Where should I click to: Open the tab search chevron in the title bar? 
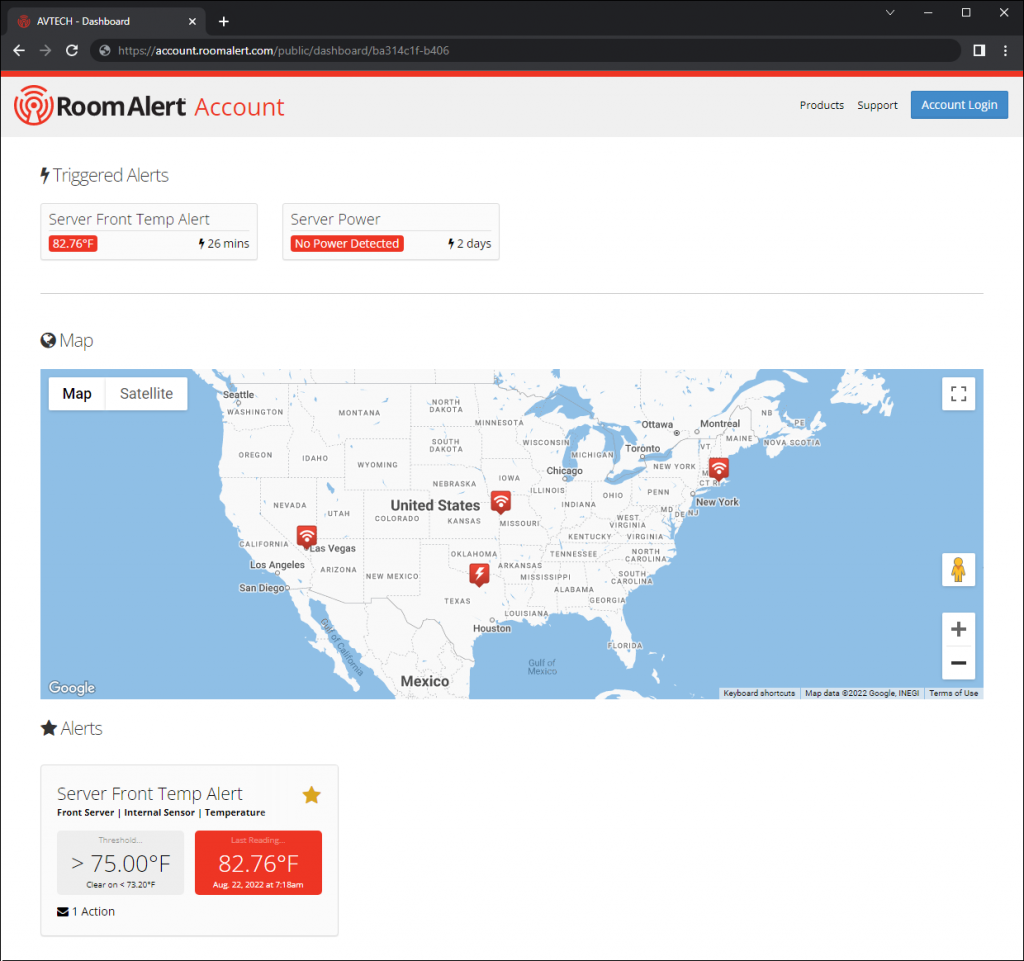(x=890, y=13)
